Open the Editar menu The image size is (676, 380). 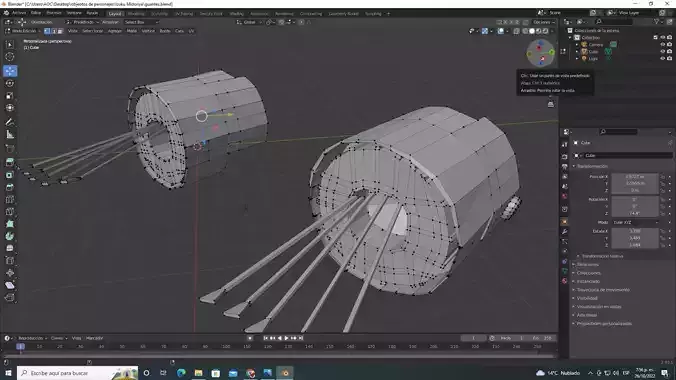click(36, 13)
